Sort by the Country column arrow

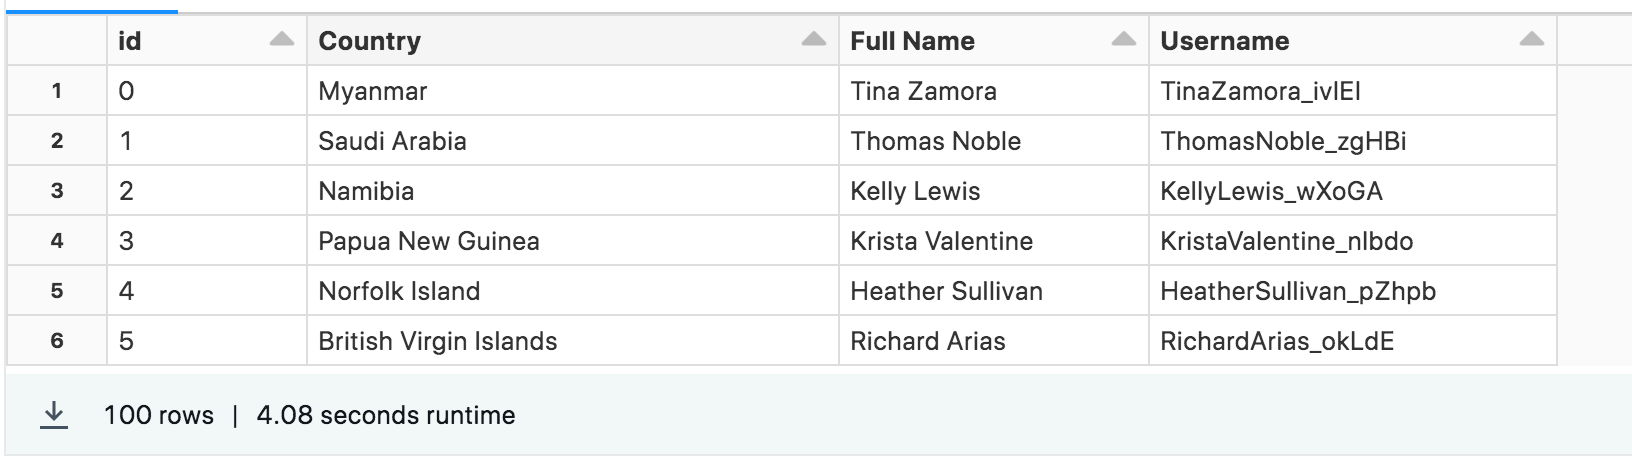coord(814,40)
